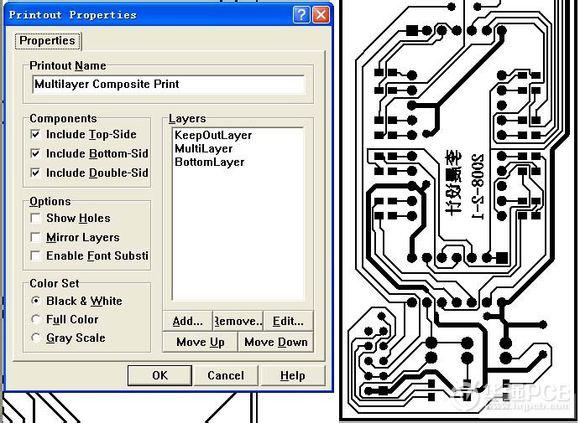Enable the Show Holes option
The height and width of the screenshot is (423, 580).
[x=36, y=218]
